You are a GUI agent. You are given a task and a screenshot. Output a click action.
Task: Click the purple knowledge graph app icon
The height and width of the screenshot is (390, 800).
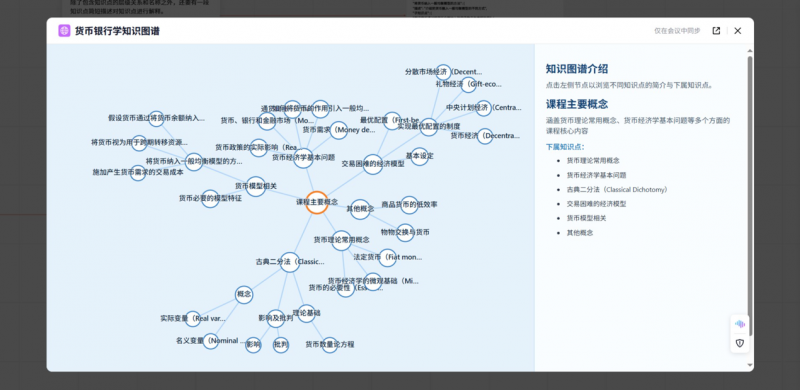tap(64, 31)
